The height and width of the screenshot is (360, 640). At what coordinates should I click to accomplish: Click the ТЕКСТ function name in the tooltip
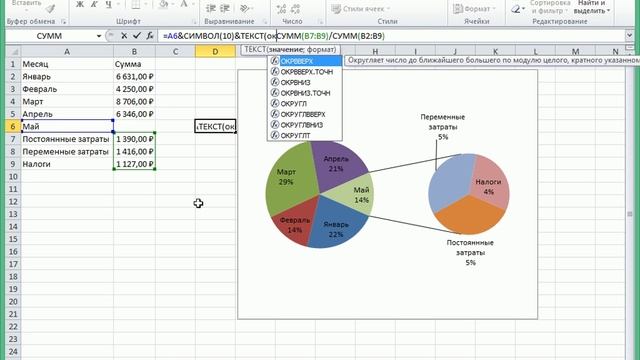click(x=255, y=49)
